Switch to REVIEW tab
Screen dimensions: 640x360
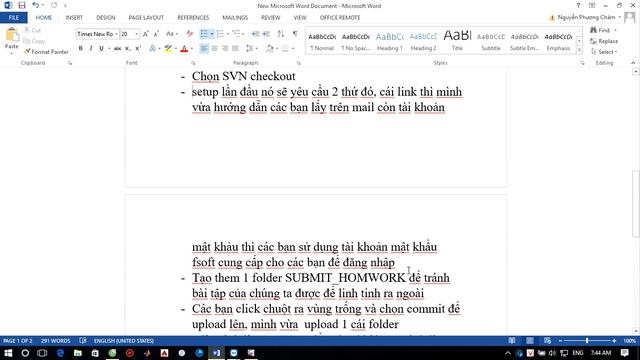(271, 18)
